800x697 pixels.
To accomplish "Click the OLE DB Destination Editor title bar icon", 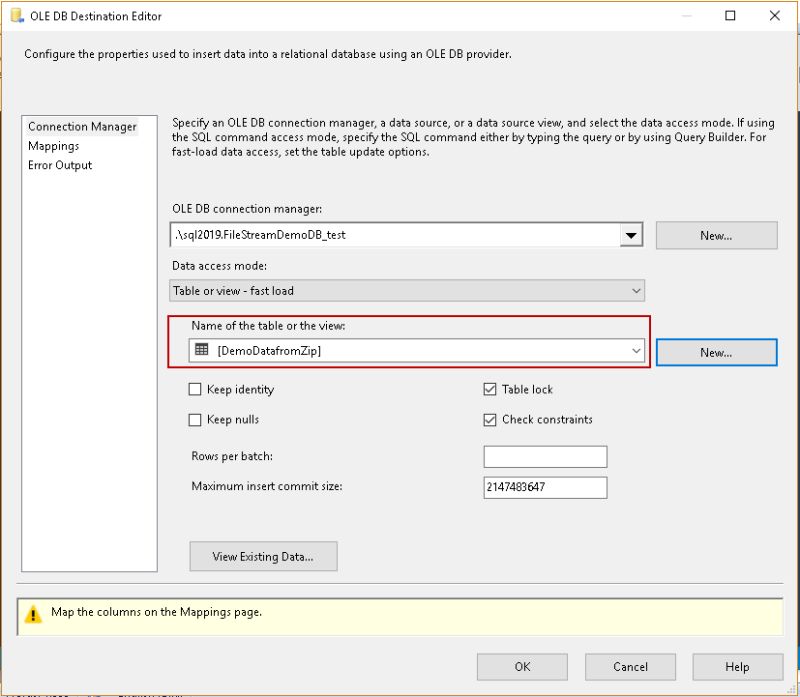I will coord(14,16).
